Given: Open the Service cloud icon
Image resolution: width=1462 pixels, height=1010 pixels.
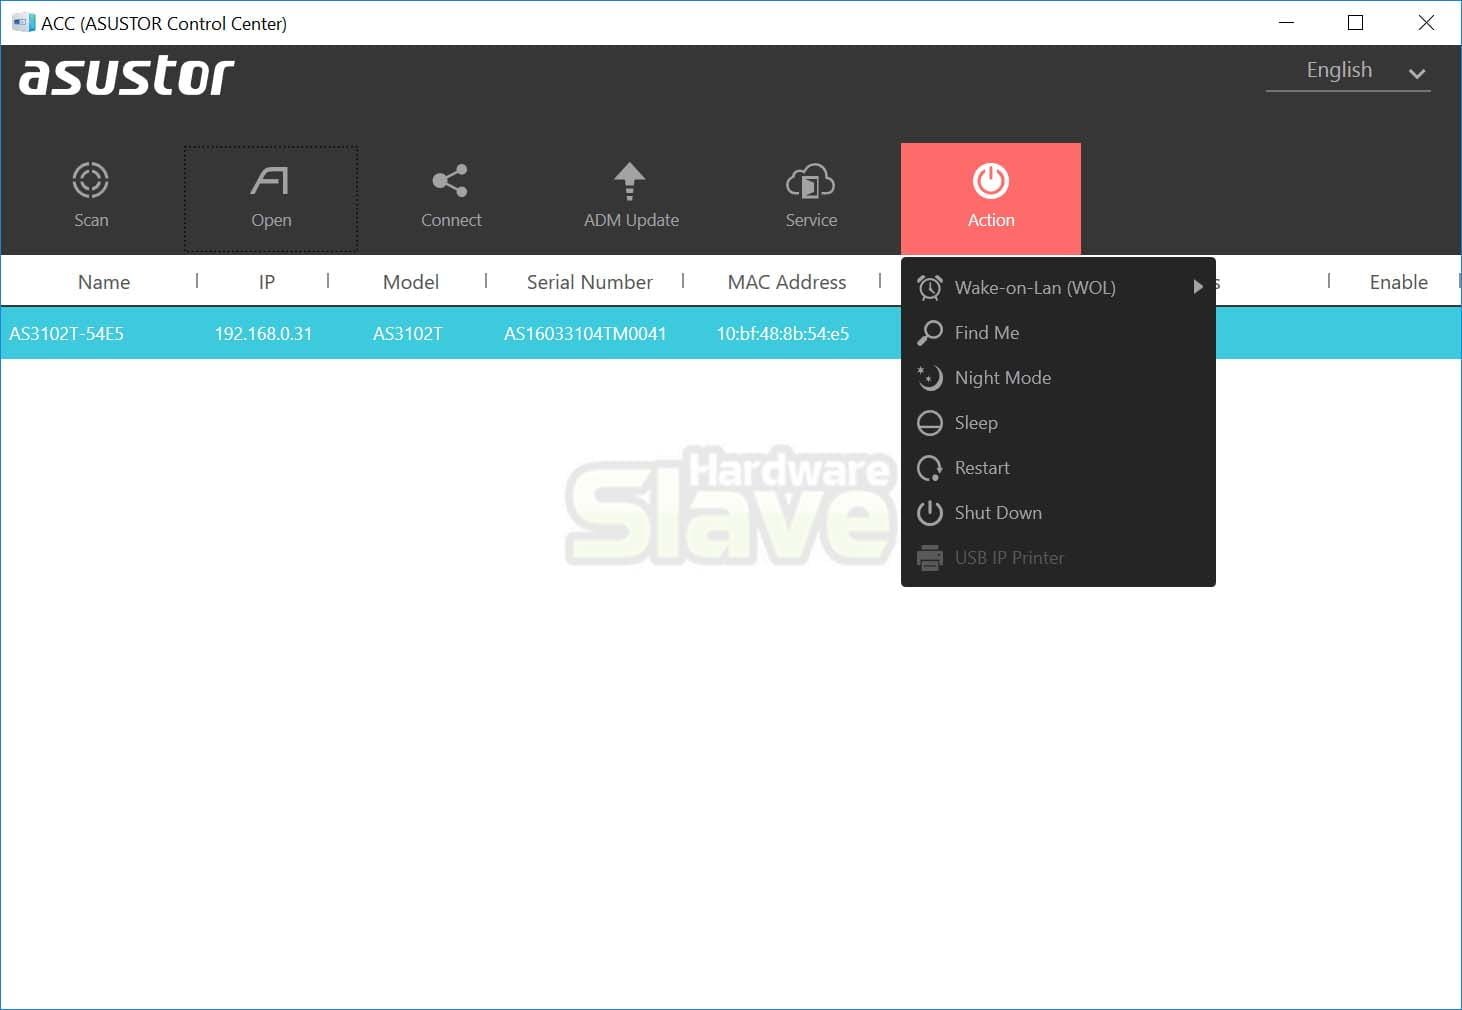Looking at the screenshot, I should tap(810, 181).
